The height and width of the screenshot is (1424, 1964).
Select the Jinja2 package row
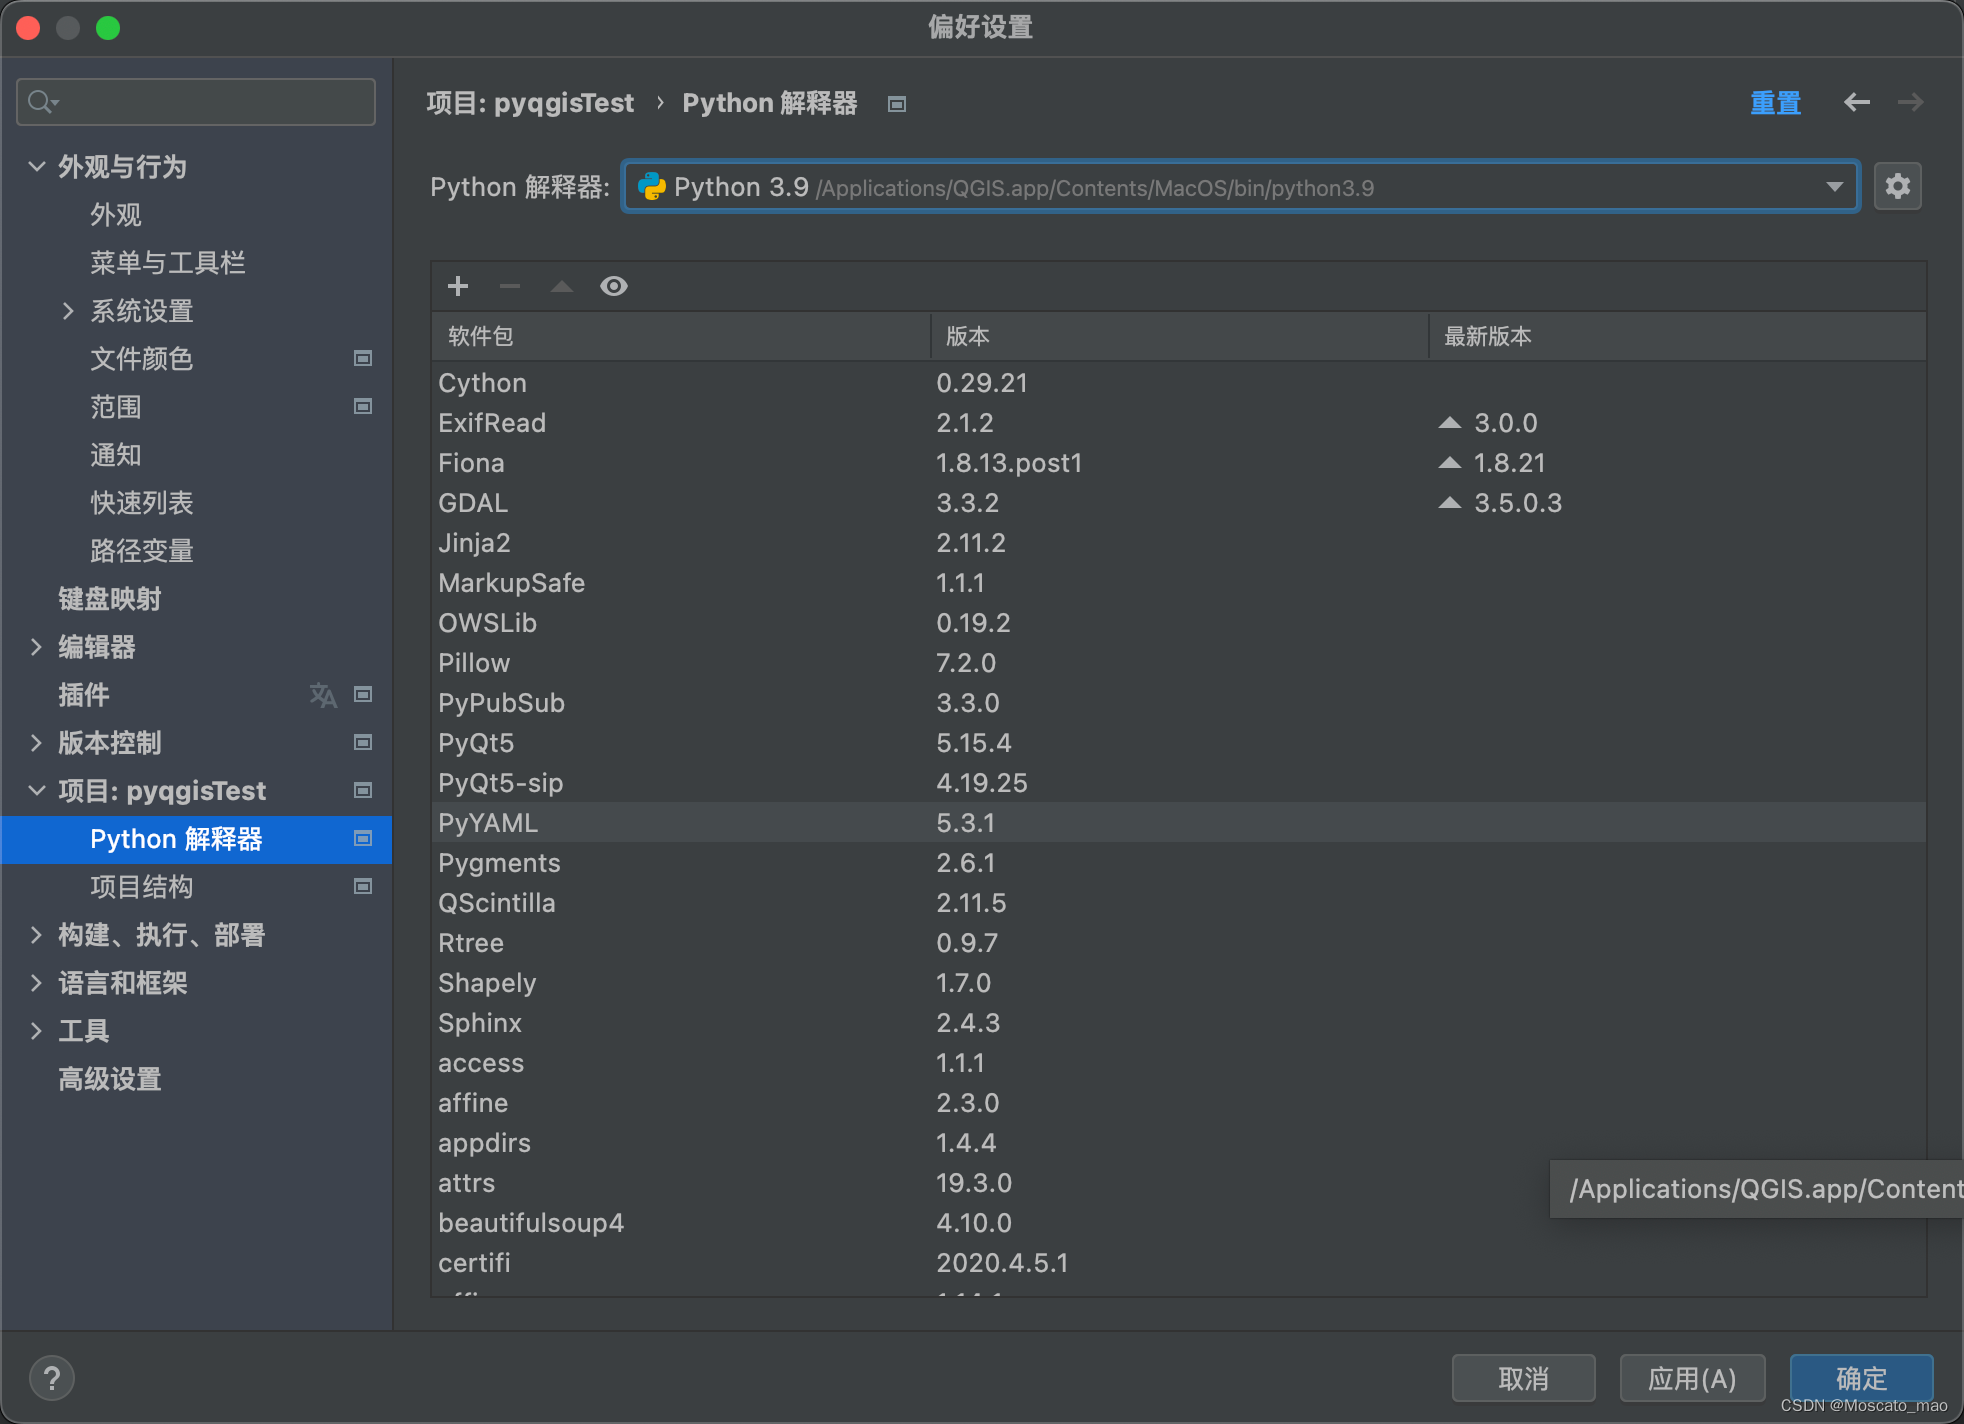coord(1178,543)
